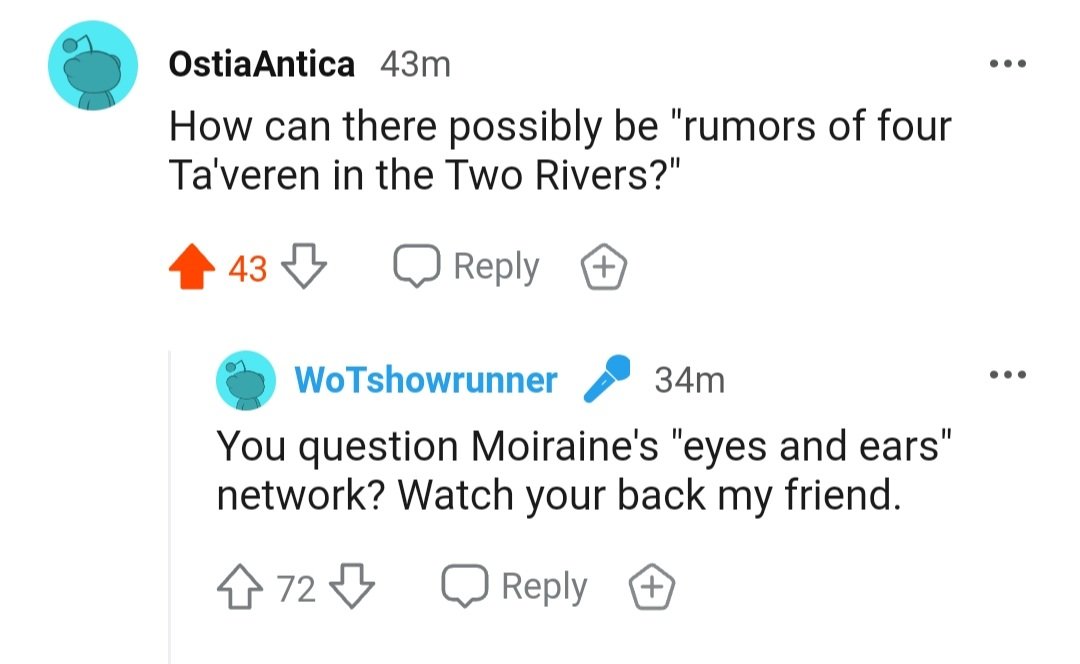Tap the 43m timestamp
The image size is (1080, 664).
tap(415, 65)
